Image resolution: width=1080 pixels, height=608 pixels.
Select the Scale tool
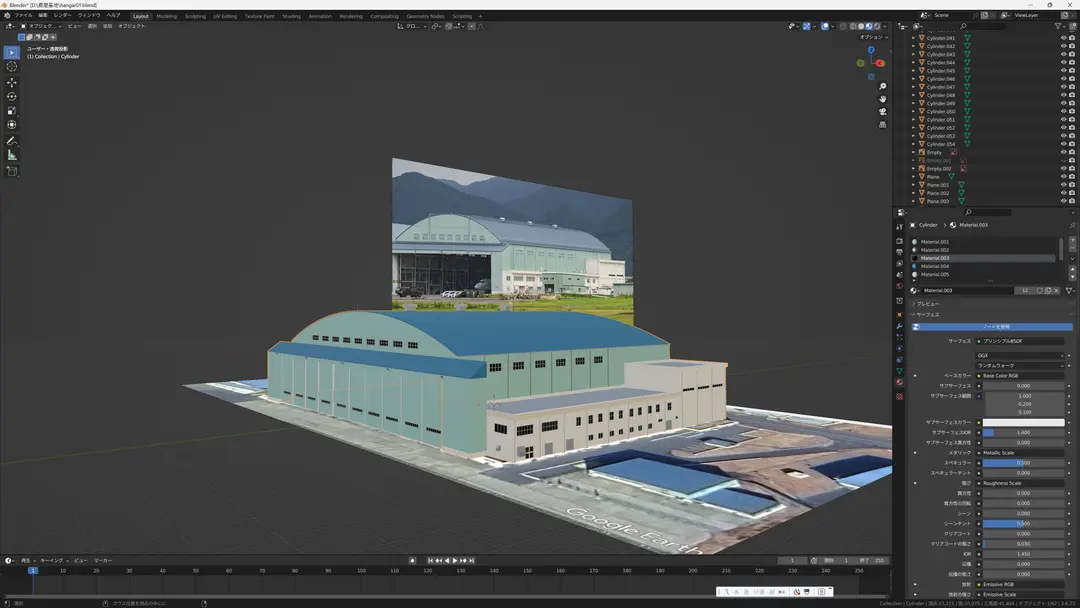point(12,110)
